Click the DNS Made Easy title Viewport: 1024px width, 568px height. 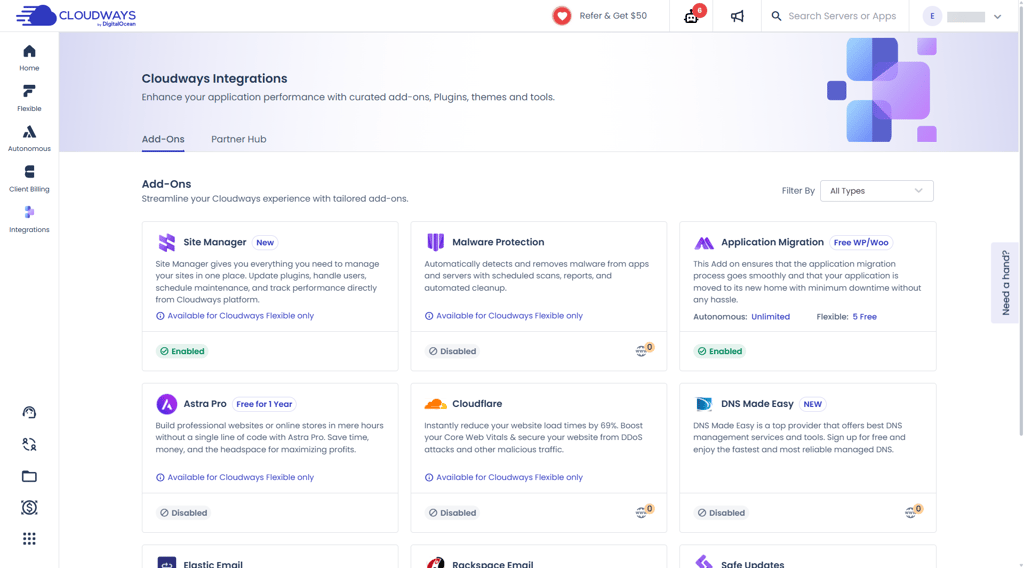click(758, 404)
